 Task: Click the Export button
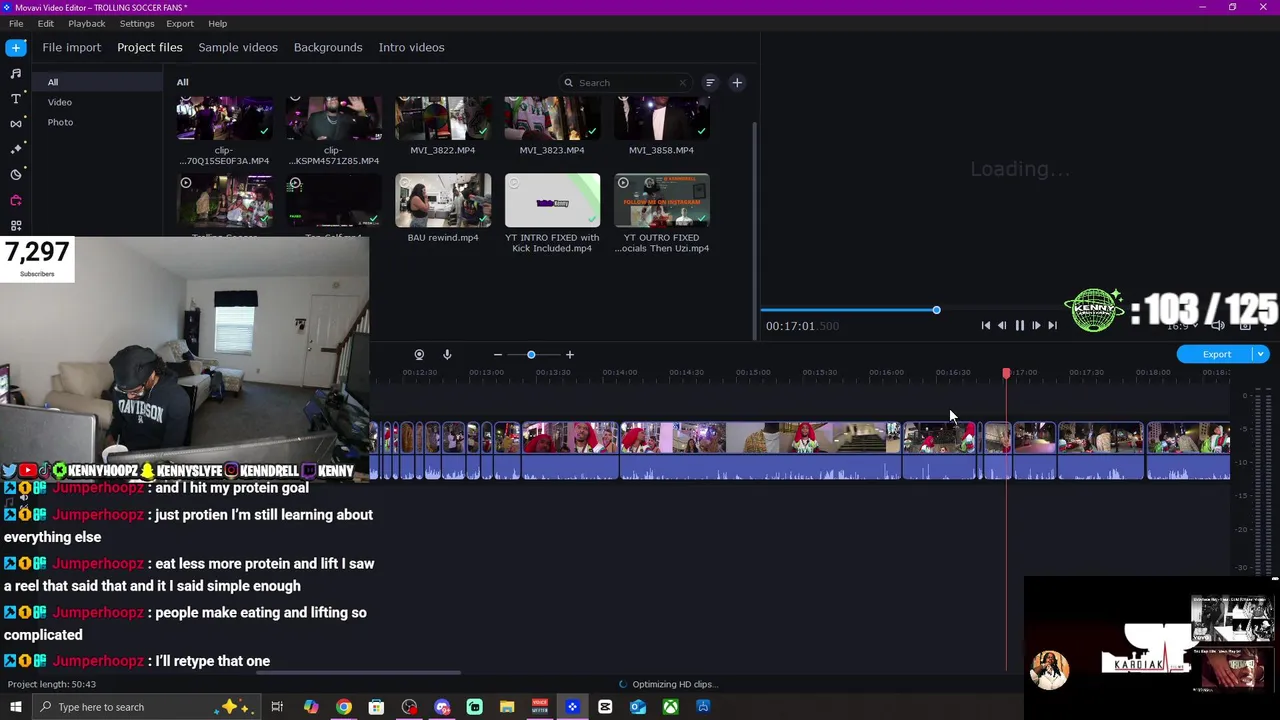1216,354
